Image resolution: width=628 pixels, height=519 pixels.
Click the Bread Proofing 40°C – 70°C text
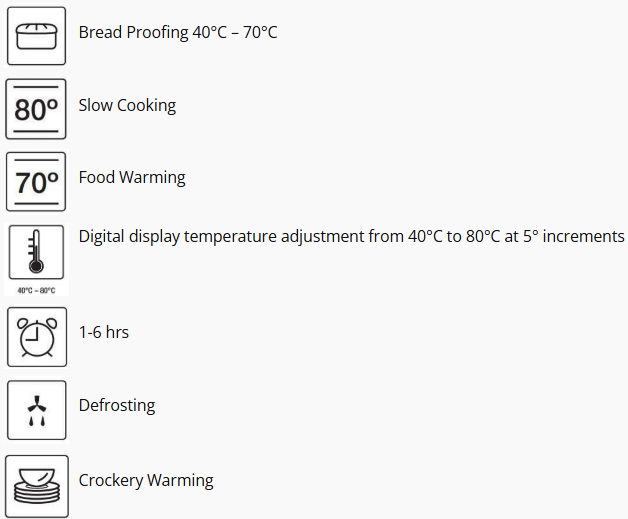coord(178,32)
